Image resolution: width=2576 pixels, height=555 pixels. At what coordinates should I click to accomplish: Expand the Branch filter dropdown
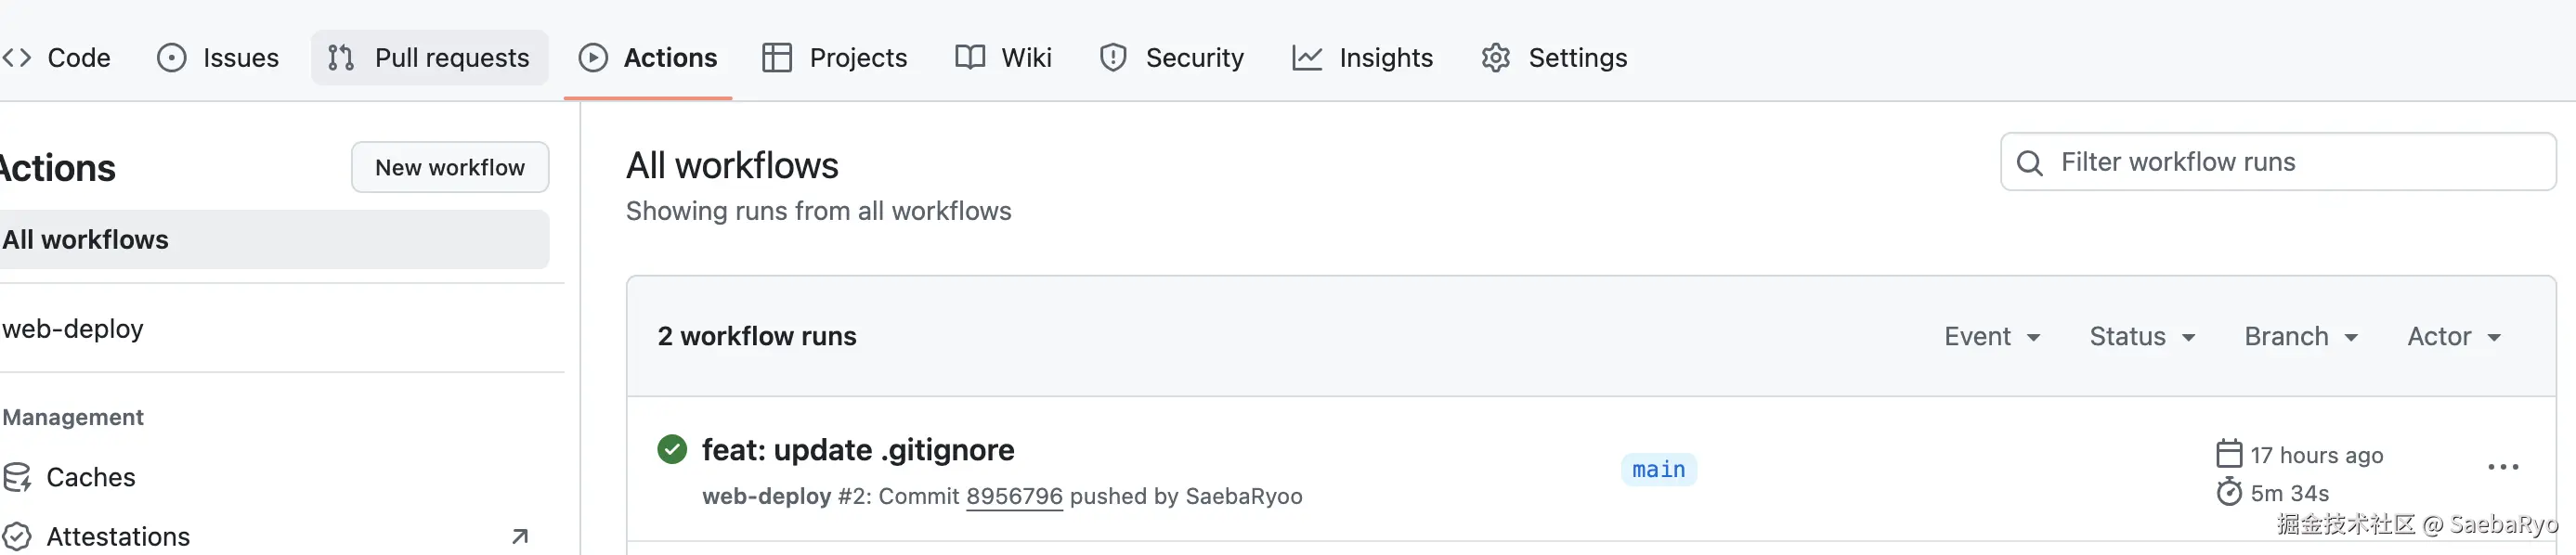[2300, 337]
